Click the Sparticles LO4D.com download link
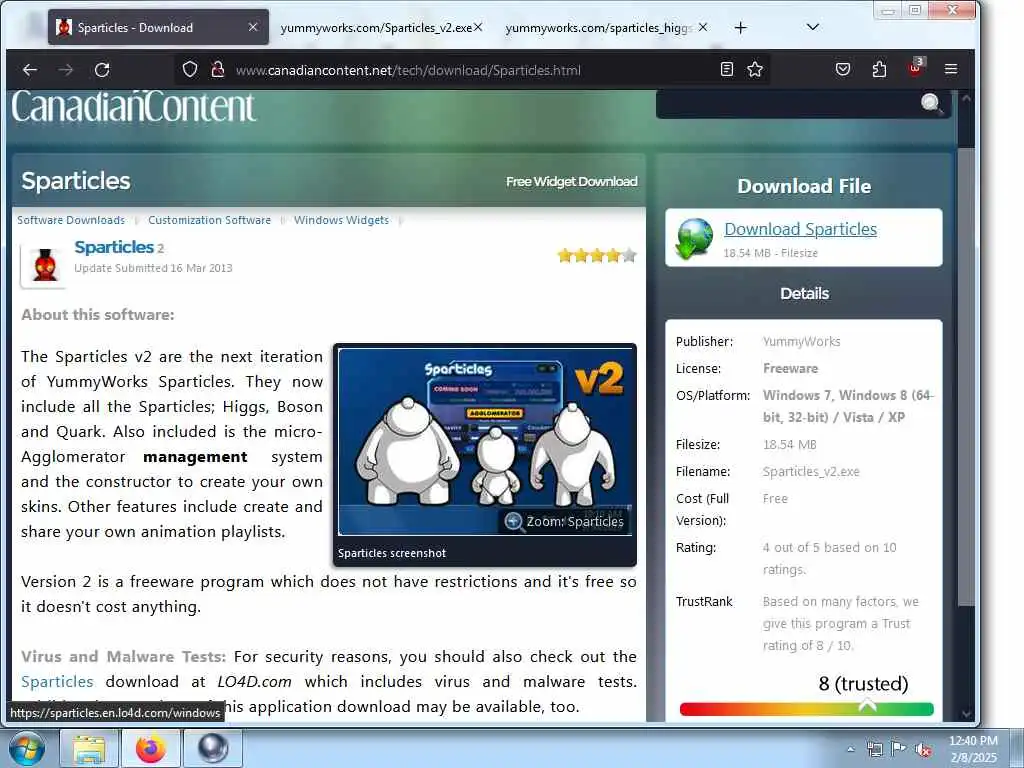Screen dimensions: 1024x768 pyautogui.click(x=57, y=681)
